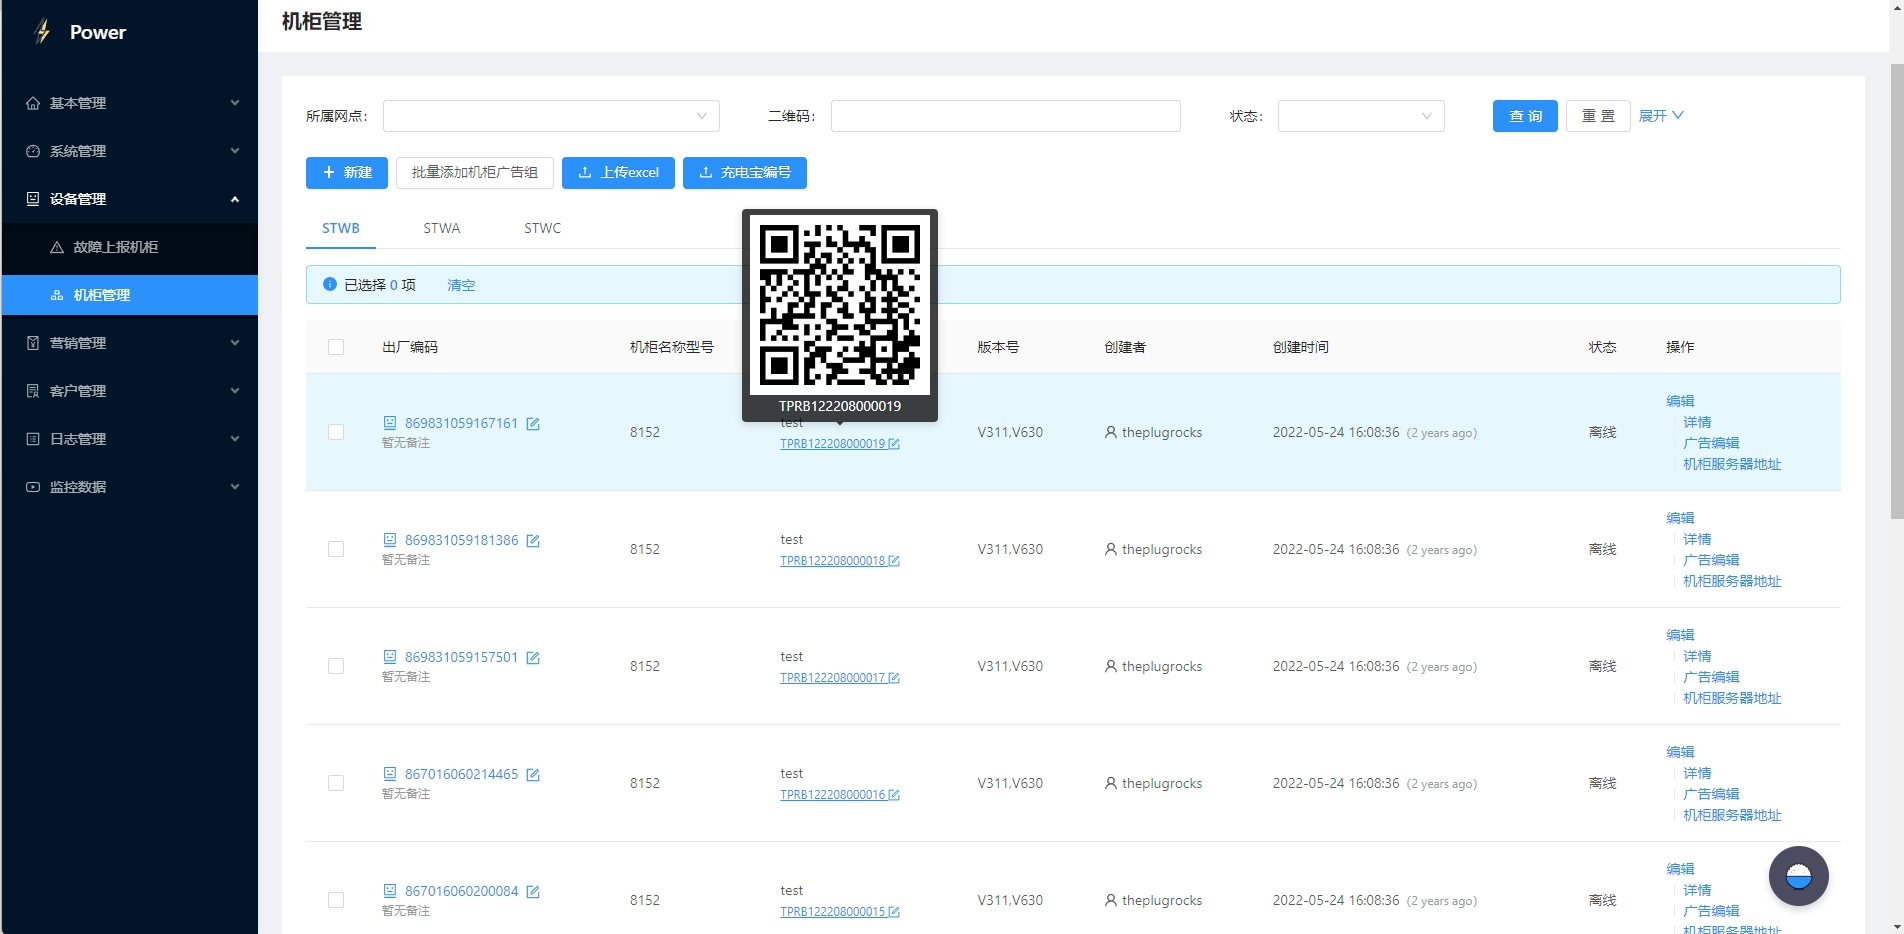Expand the 客户管理 menu
The height and width of the screenshot is (934, 1904).
point(130,391)
